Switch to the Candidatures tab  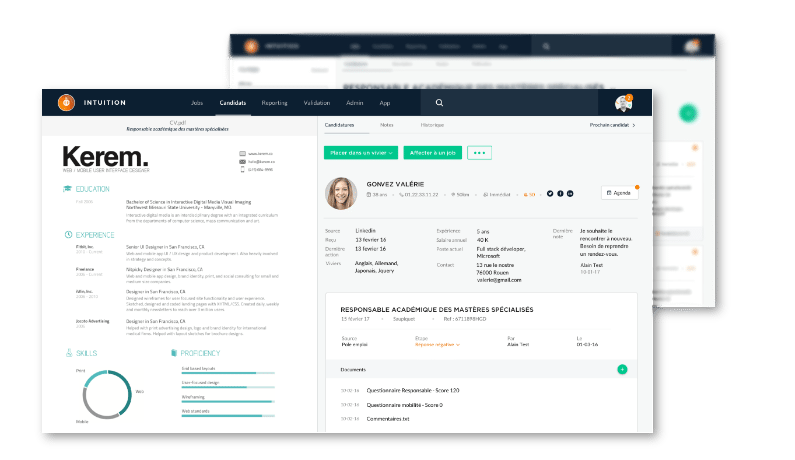(x=340, y=125)
